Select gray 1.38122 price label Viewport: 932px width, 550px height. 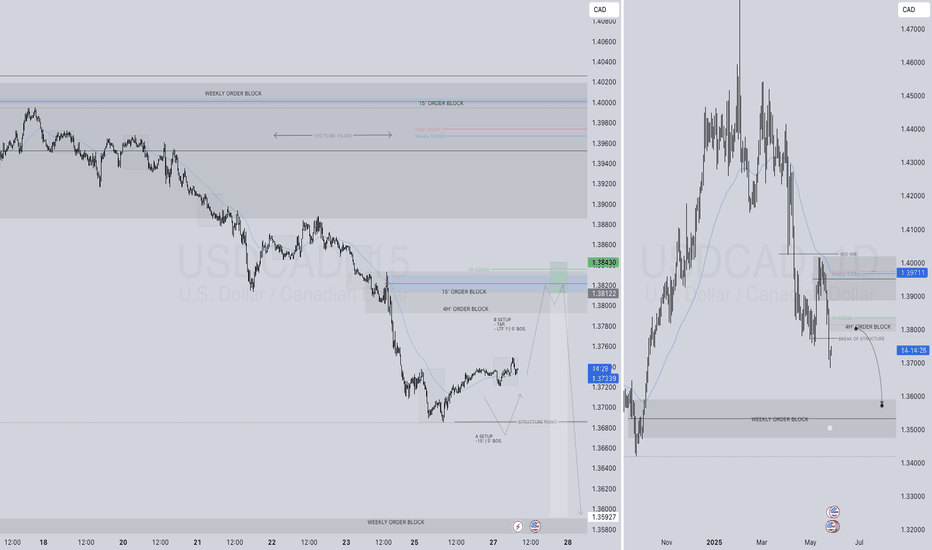pos(603,293)
